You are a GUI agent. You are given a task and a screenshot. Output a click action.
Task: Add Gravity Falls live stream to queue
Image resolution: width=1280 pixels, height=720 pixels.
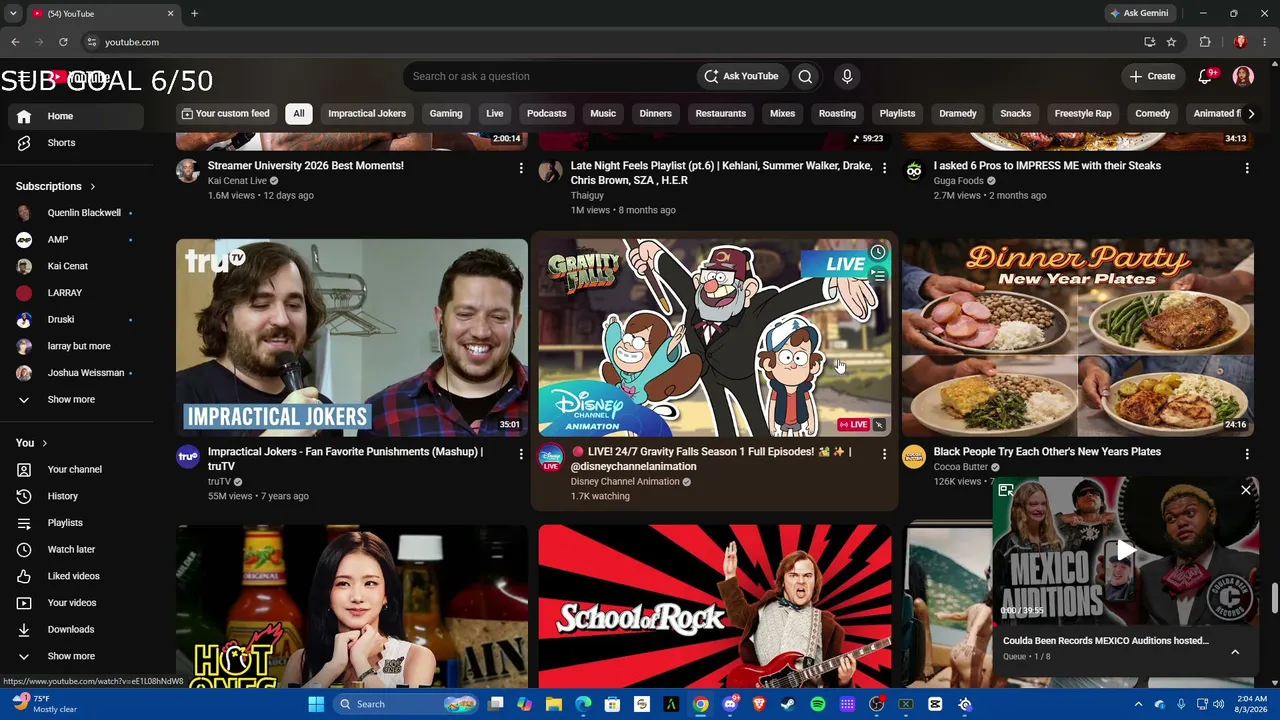877,275
